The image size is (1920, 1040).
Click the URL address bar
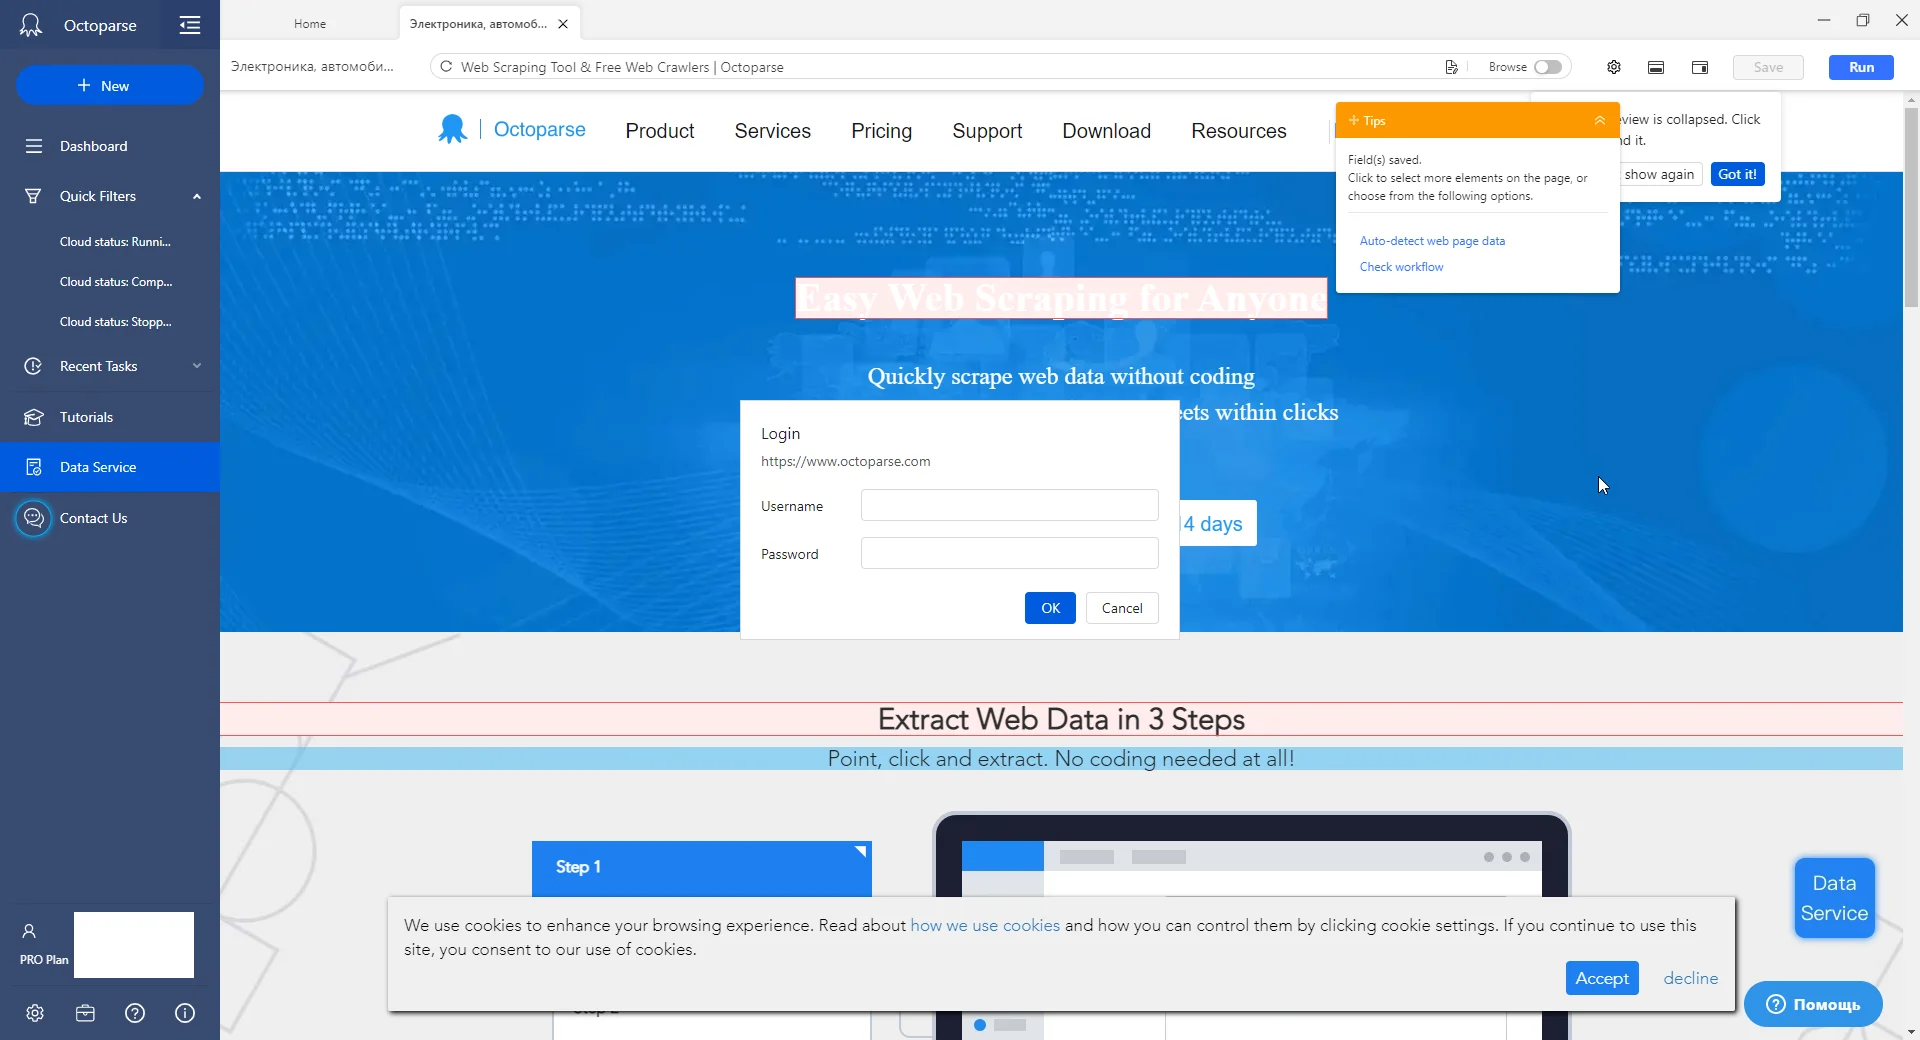[940, 67]
